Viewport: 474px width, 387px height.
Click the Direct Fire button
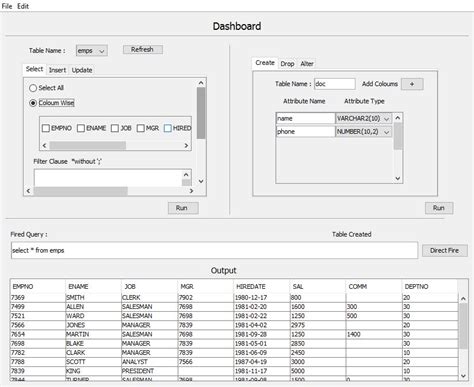tap(444, 251)
